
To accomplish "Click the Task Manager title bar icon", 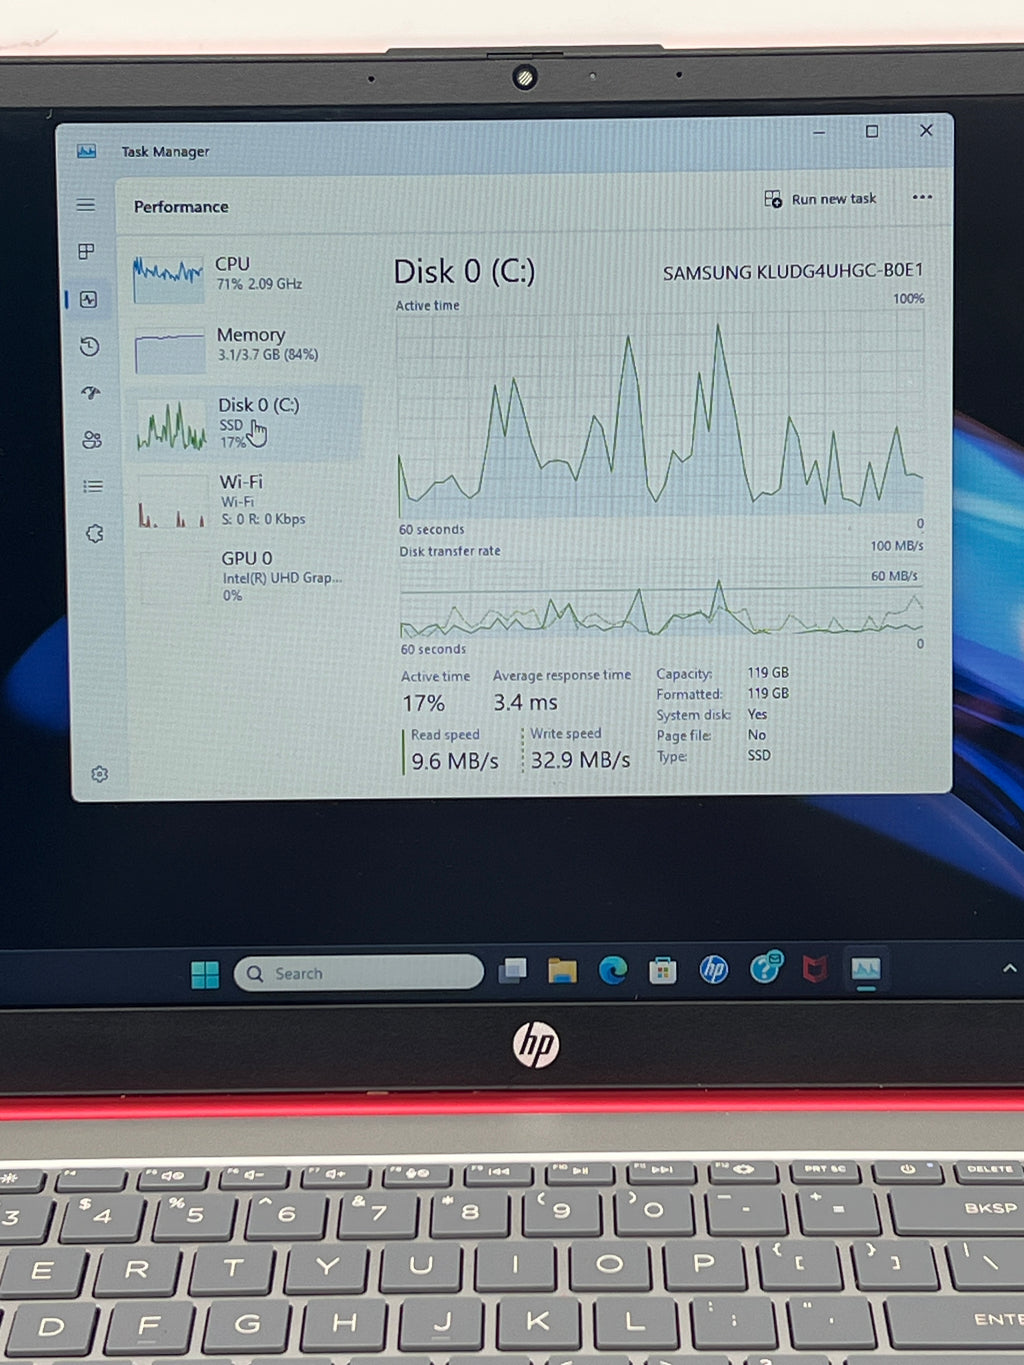I will 87,151.
